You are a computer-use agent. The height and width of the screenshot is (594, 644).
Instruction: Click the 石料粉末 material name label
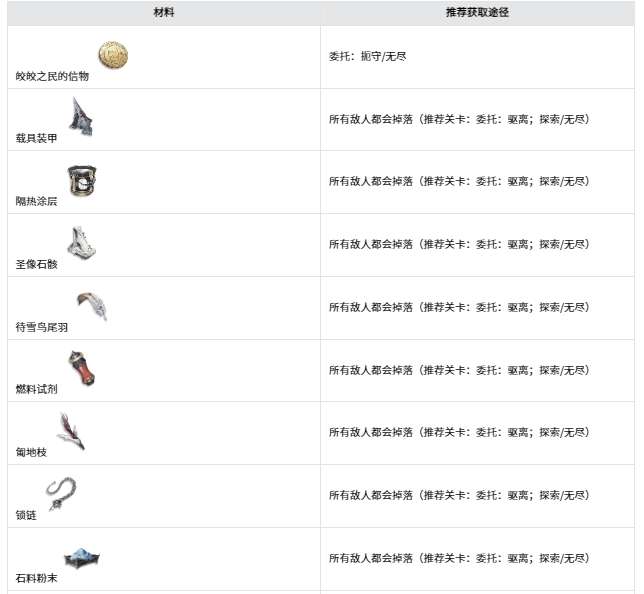click(37, 578)
